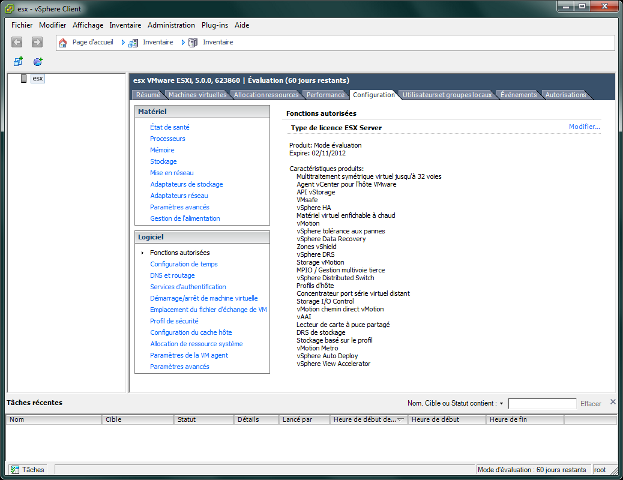Select Fonctions autorisées in Logiciel

coord(180,252)
